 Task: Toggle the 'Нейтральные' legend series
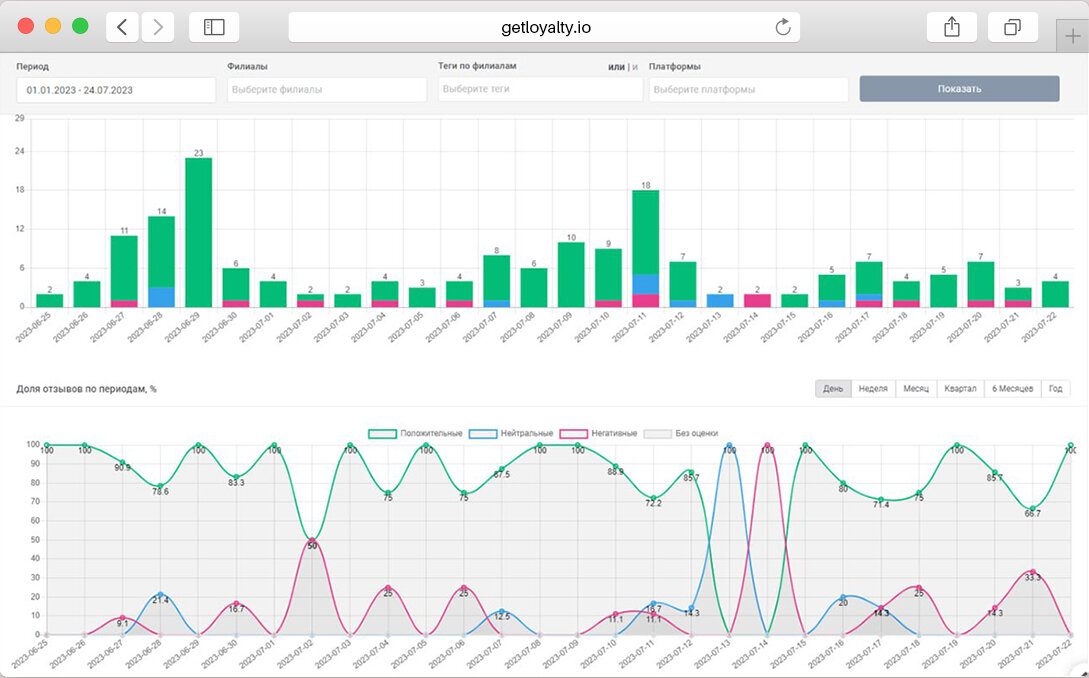pos(510,433)
